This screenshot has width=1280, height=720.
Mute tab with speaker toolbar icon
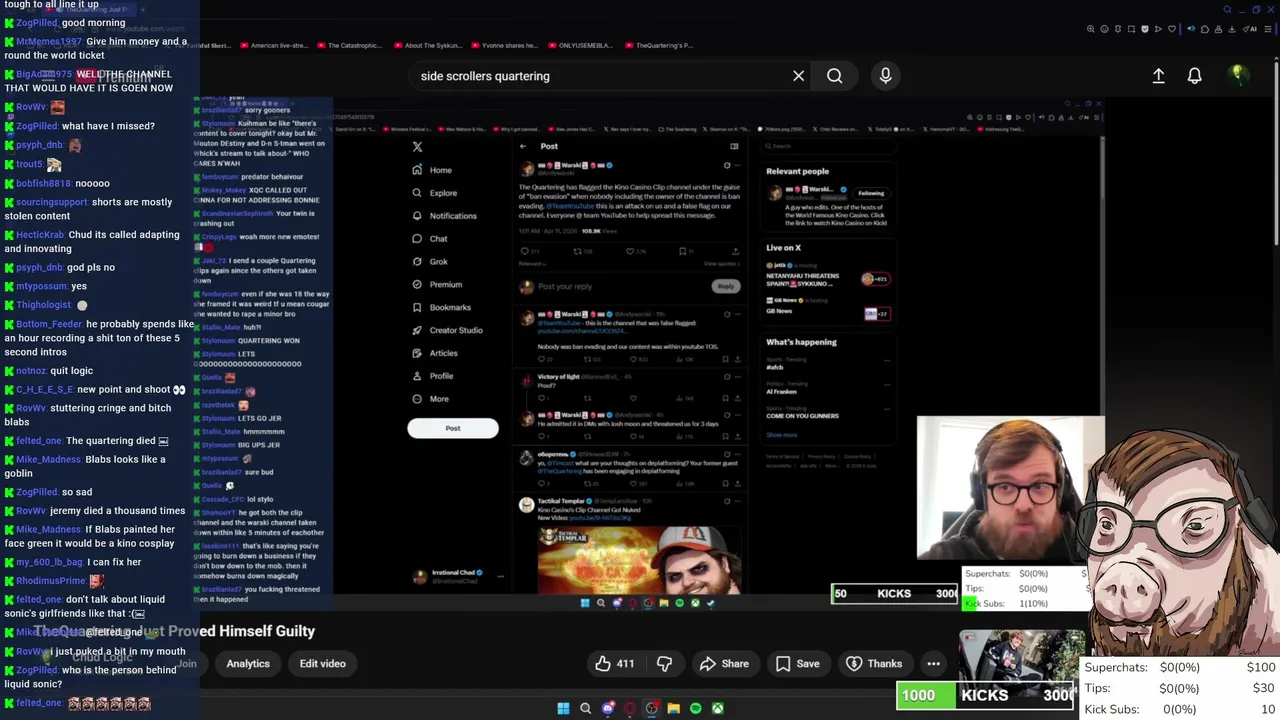1191,29
